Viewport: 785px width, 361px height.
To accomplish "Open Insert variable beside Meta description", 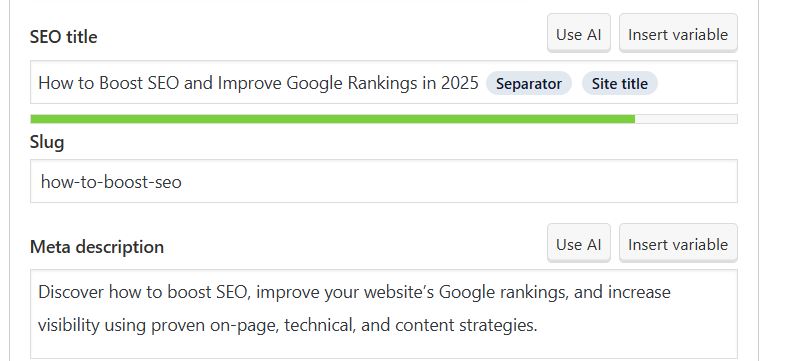I will pyautogui.click(x=678, y=243).
